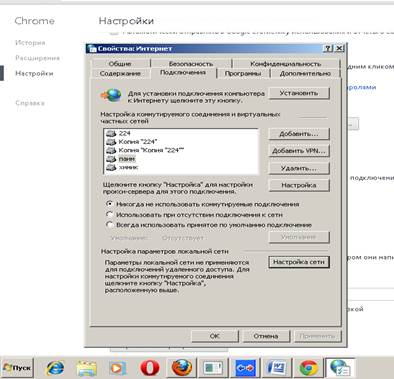
Task: Click the Настройка proxy button
Action: [x=299, y=185]
